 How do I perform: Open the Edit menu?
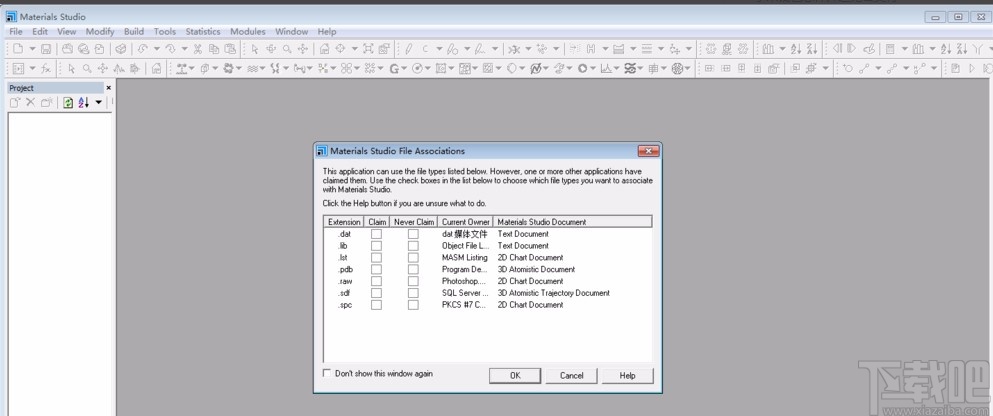coord(40,31)
